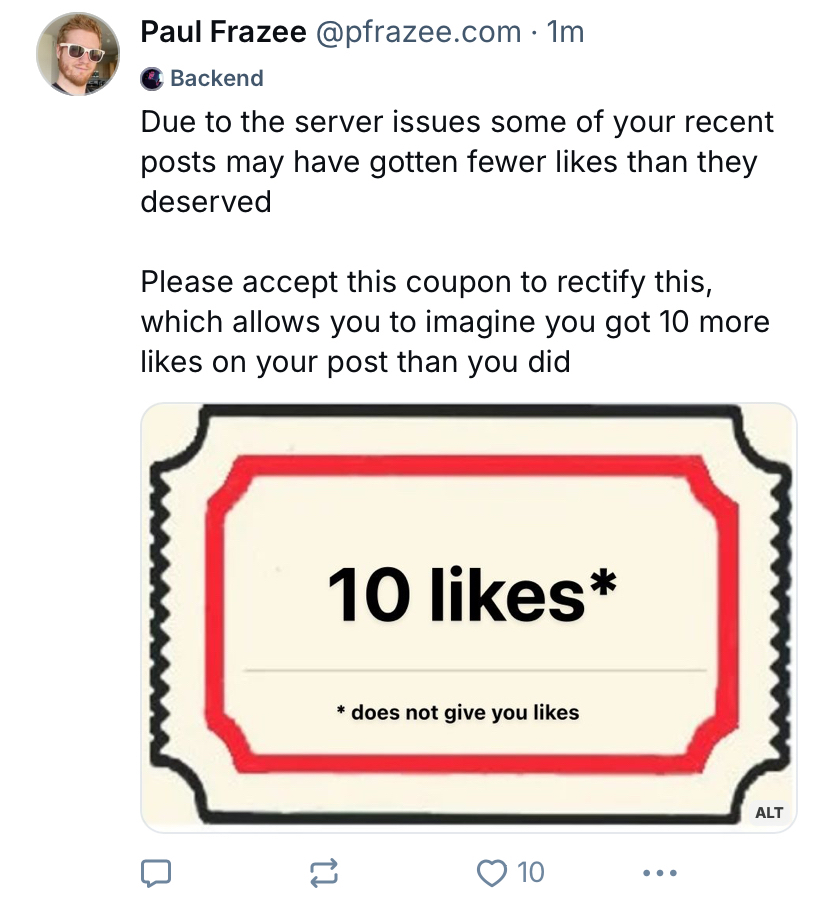Open the "Backend" label text
Screen dimensions: 828x905
click(217, 78)
